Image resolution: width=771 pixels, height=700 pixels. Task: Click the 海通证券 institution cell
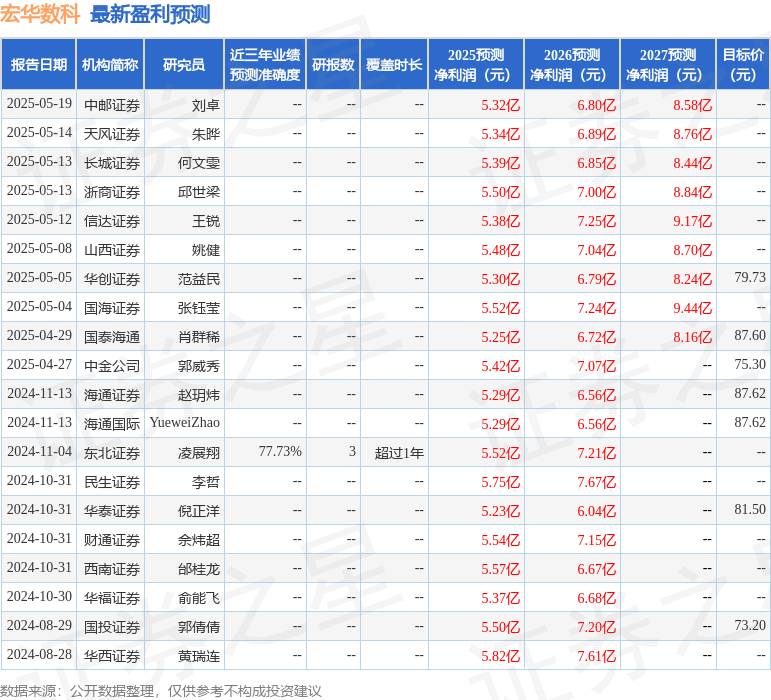[112, 395]
